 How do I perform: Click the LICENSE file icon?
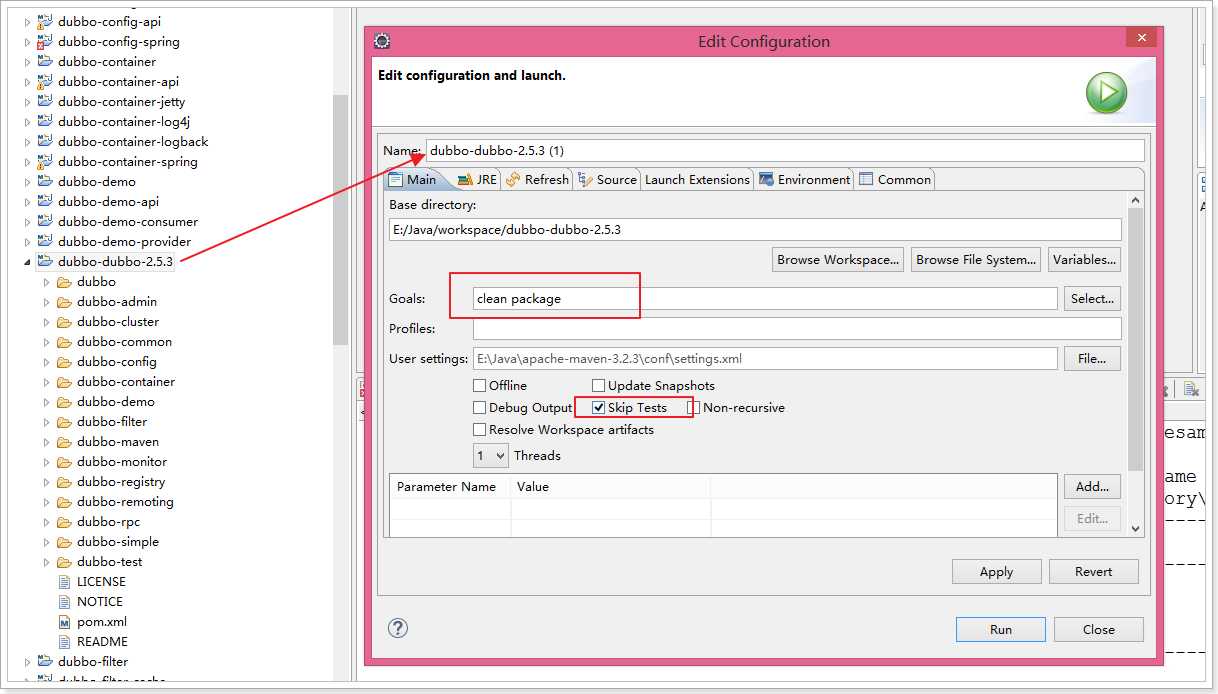point(64,581)
